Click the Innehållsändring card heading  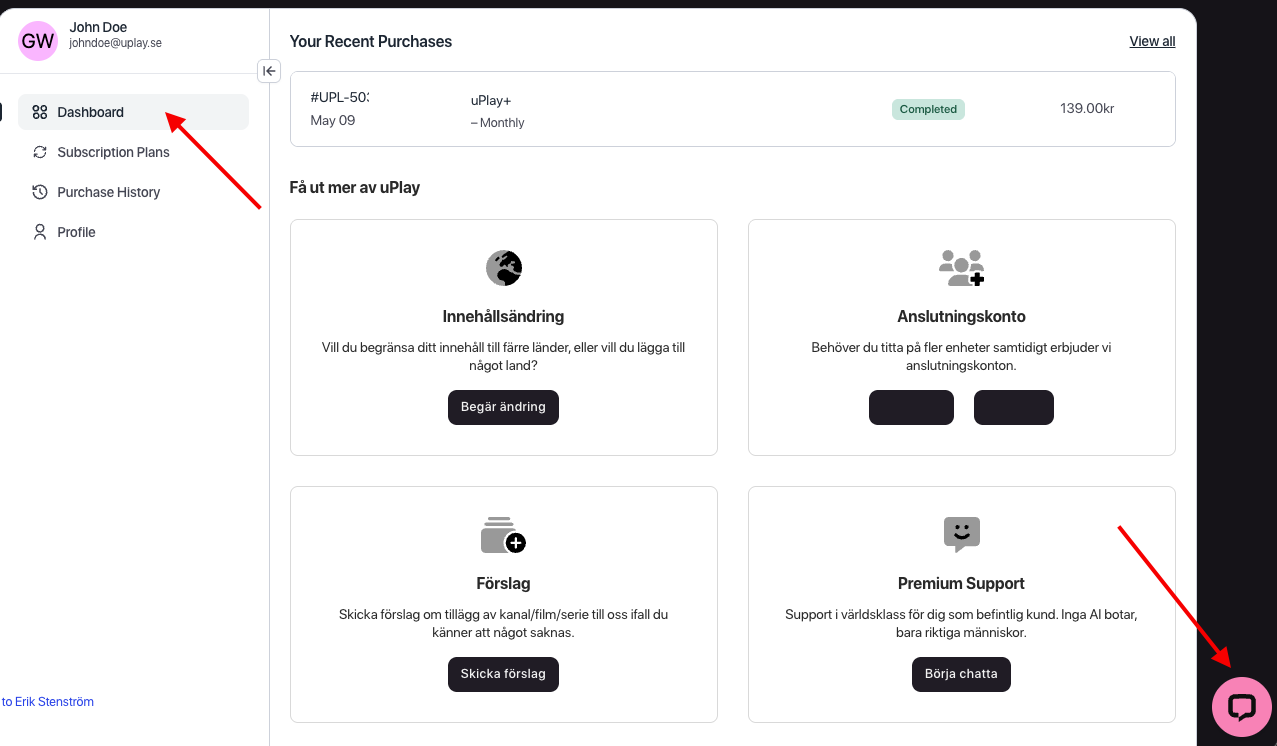[x=503, y=316]
